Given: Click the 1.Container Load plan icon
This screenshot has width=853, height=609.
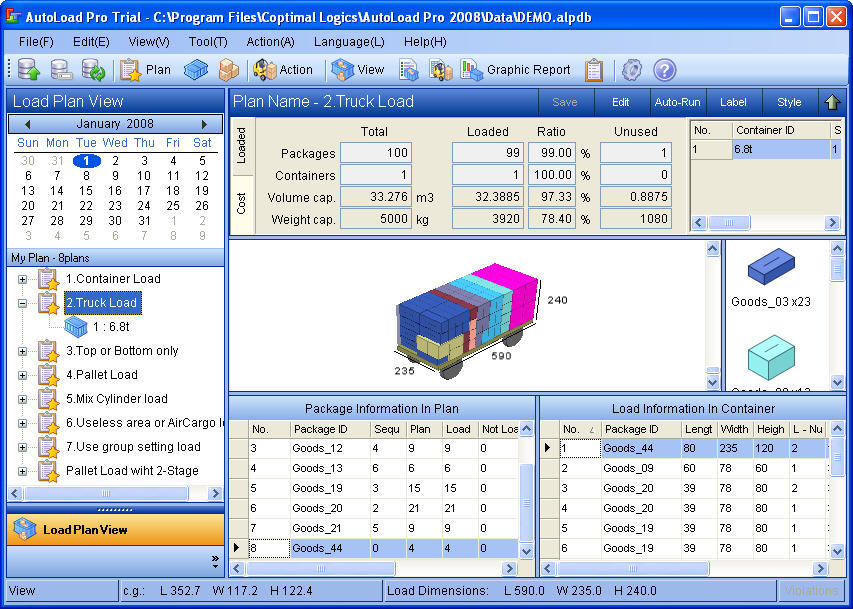Looking at the screenshot, I should (48, 279).
